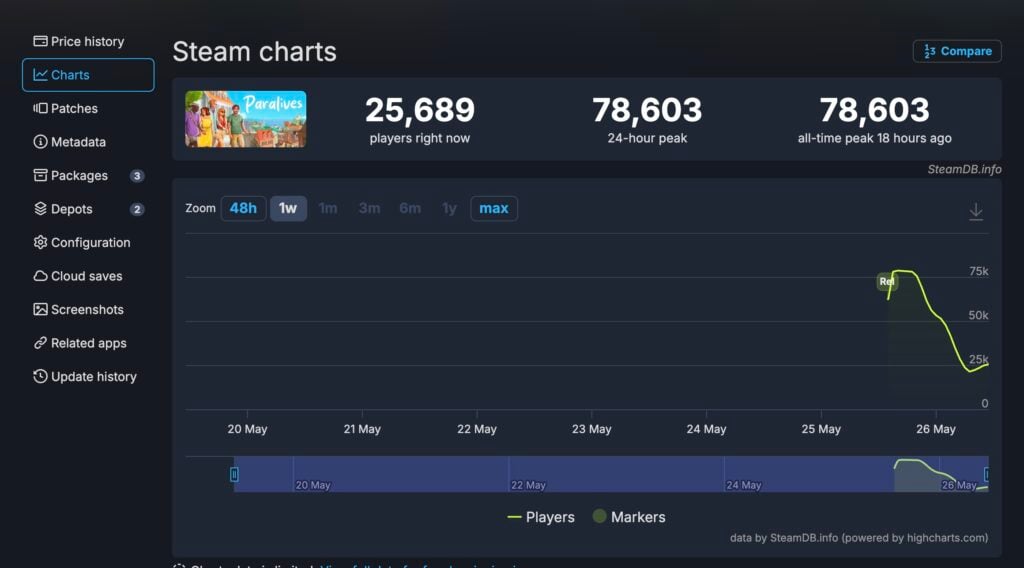Go to the Metadata page

pos(69,142)
